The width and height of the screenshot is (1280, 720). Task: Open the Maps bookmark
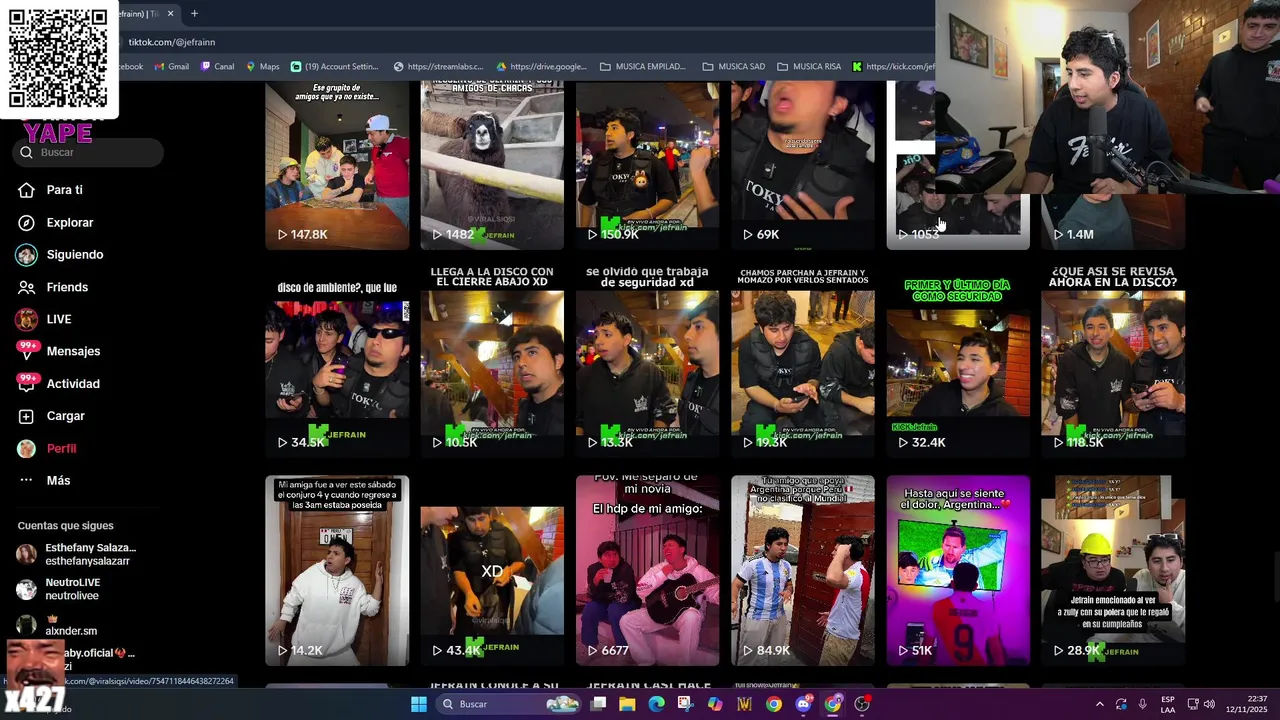tap(262, 67)
